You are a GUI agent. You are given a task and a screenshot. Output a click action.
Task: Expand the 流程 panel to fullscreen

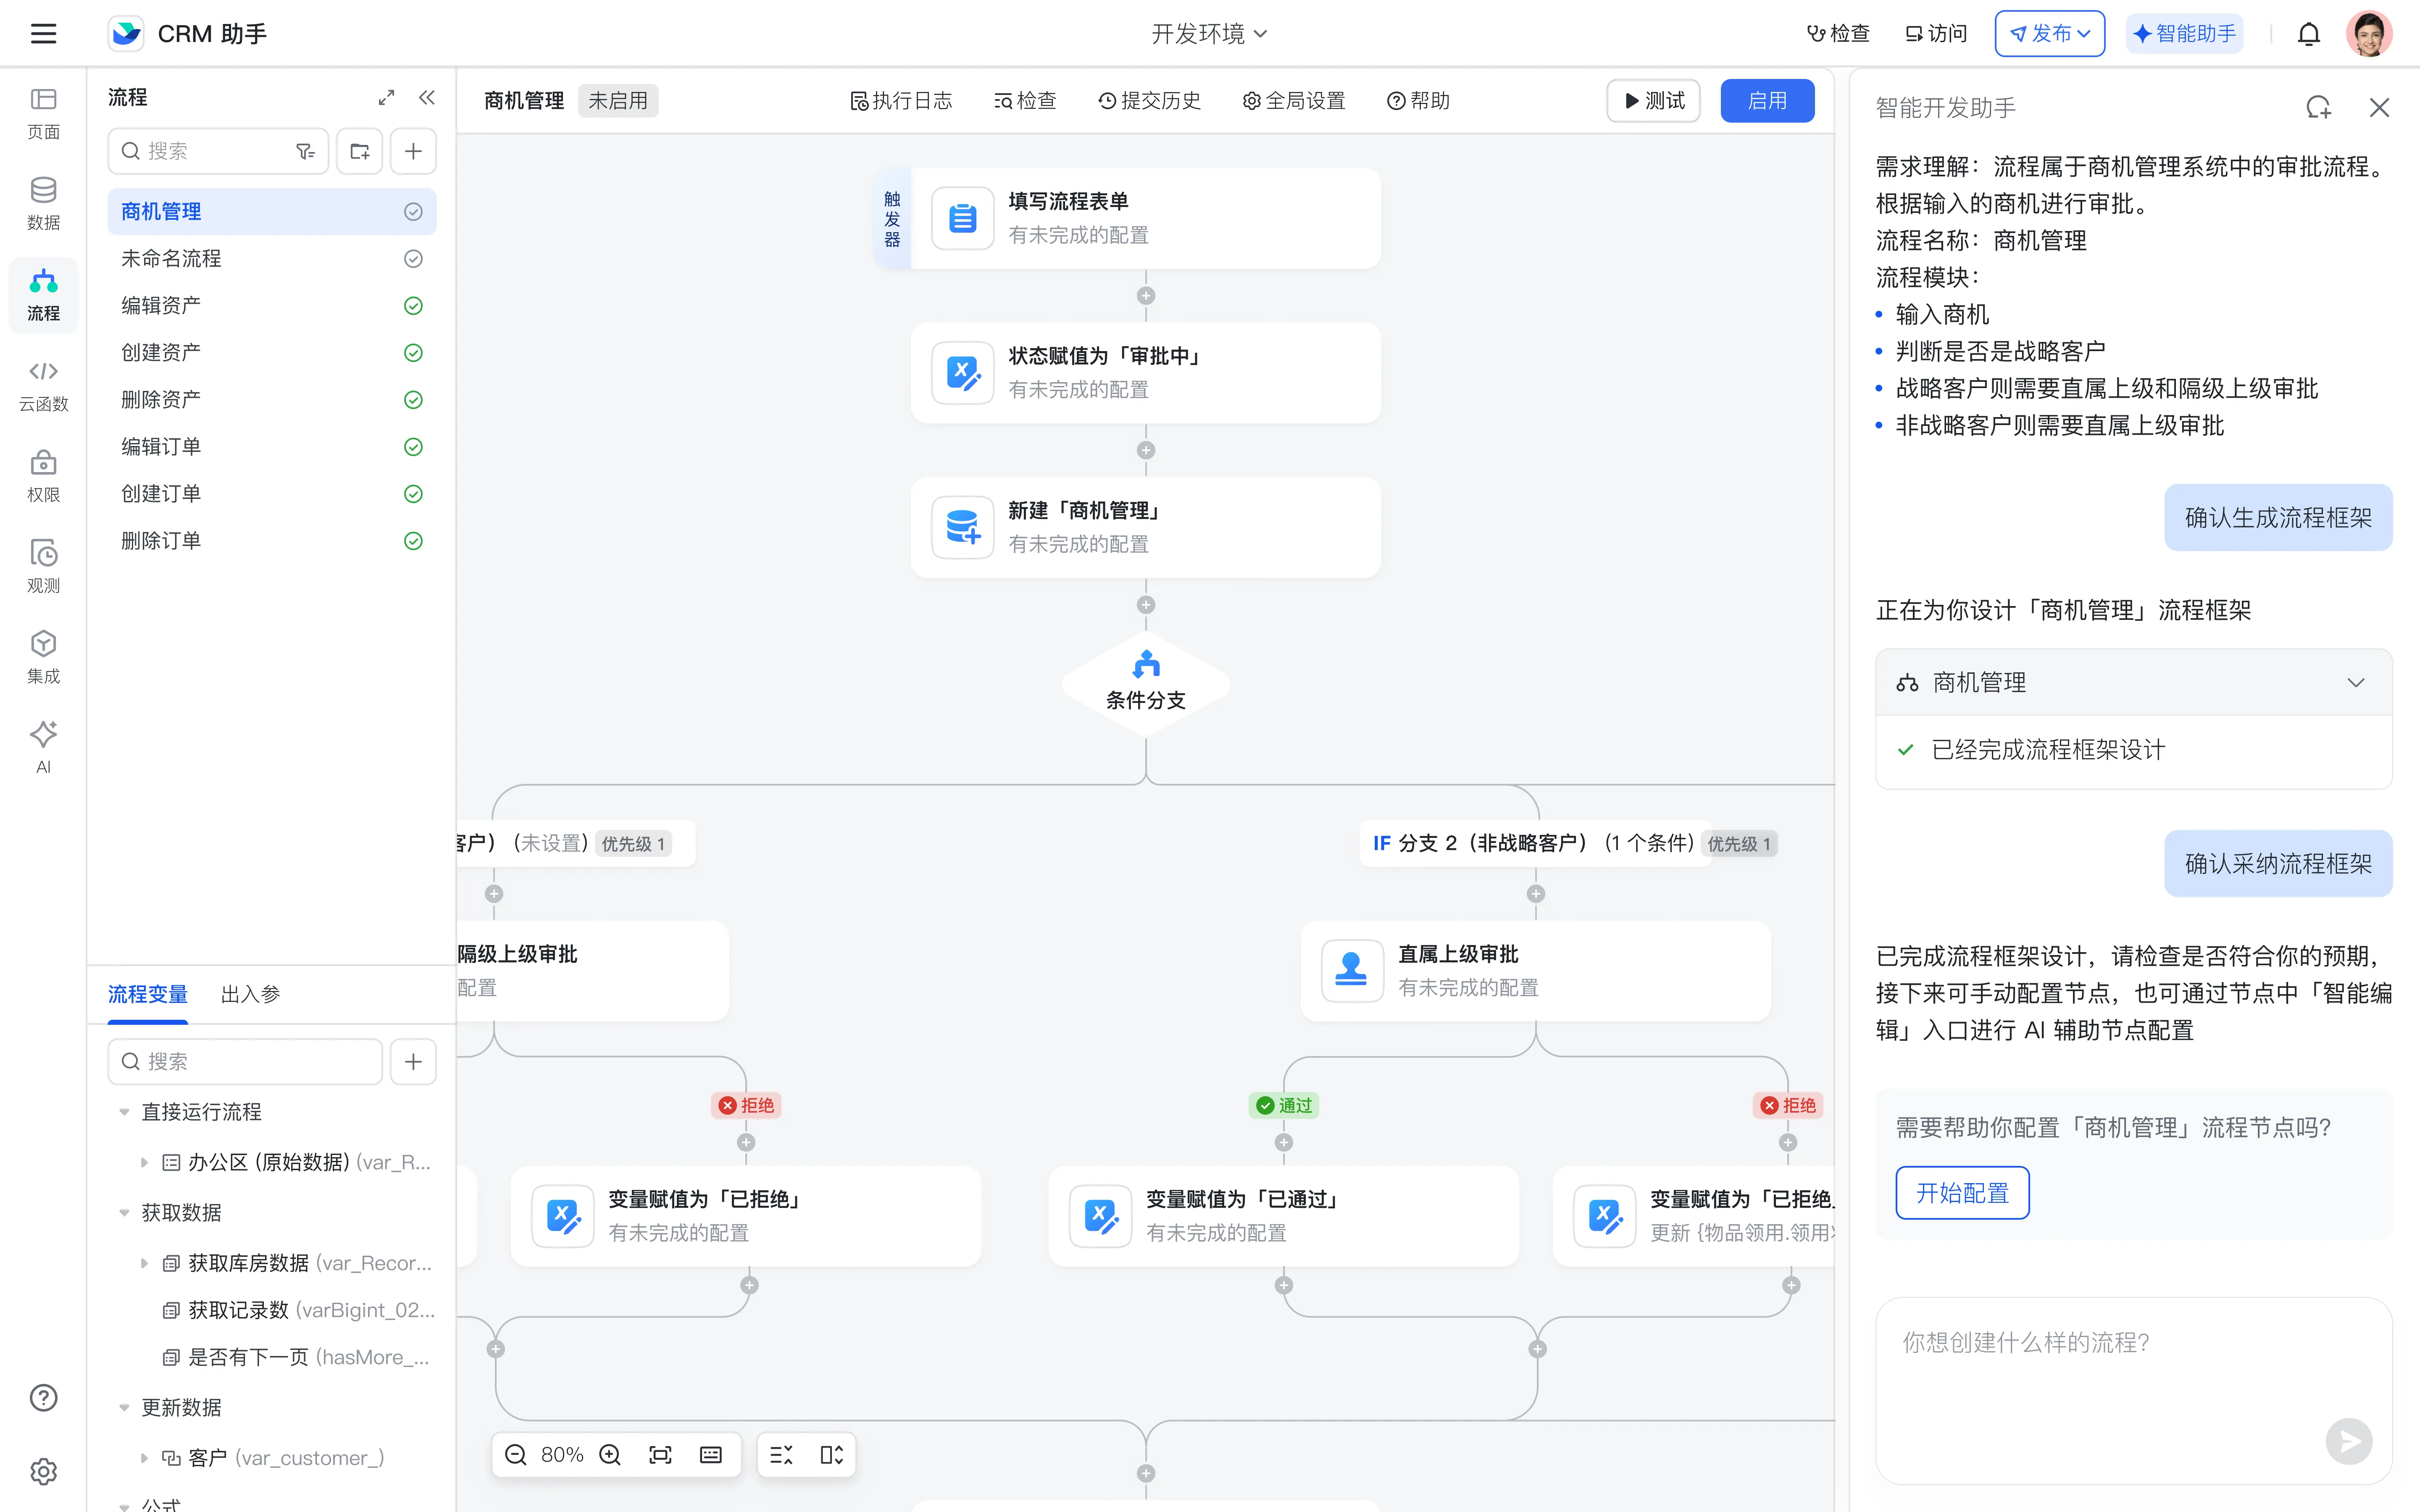pos(386,97)
